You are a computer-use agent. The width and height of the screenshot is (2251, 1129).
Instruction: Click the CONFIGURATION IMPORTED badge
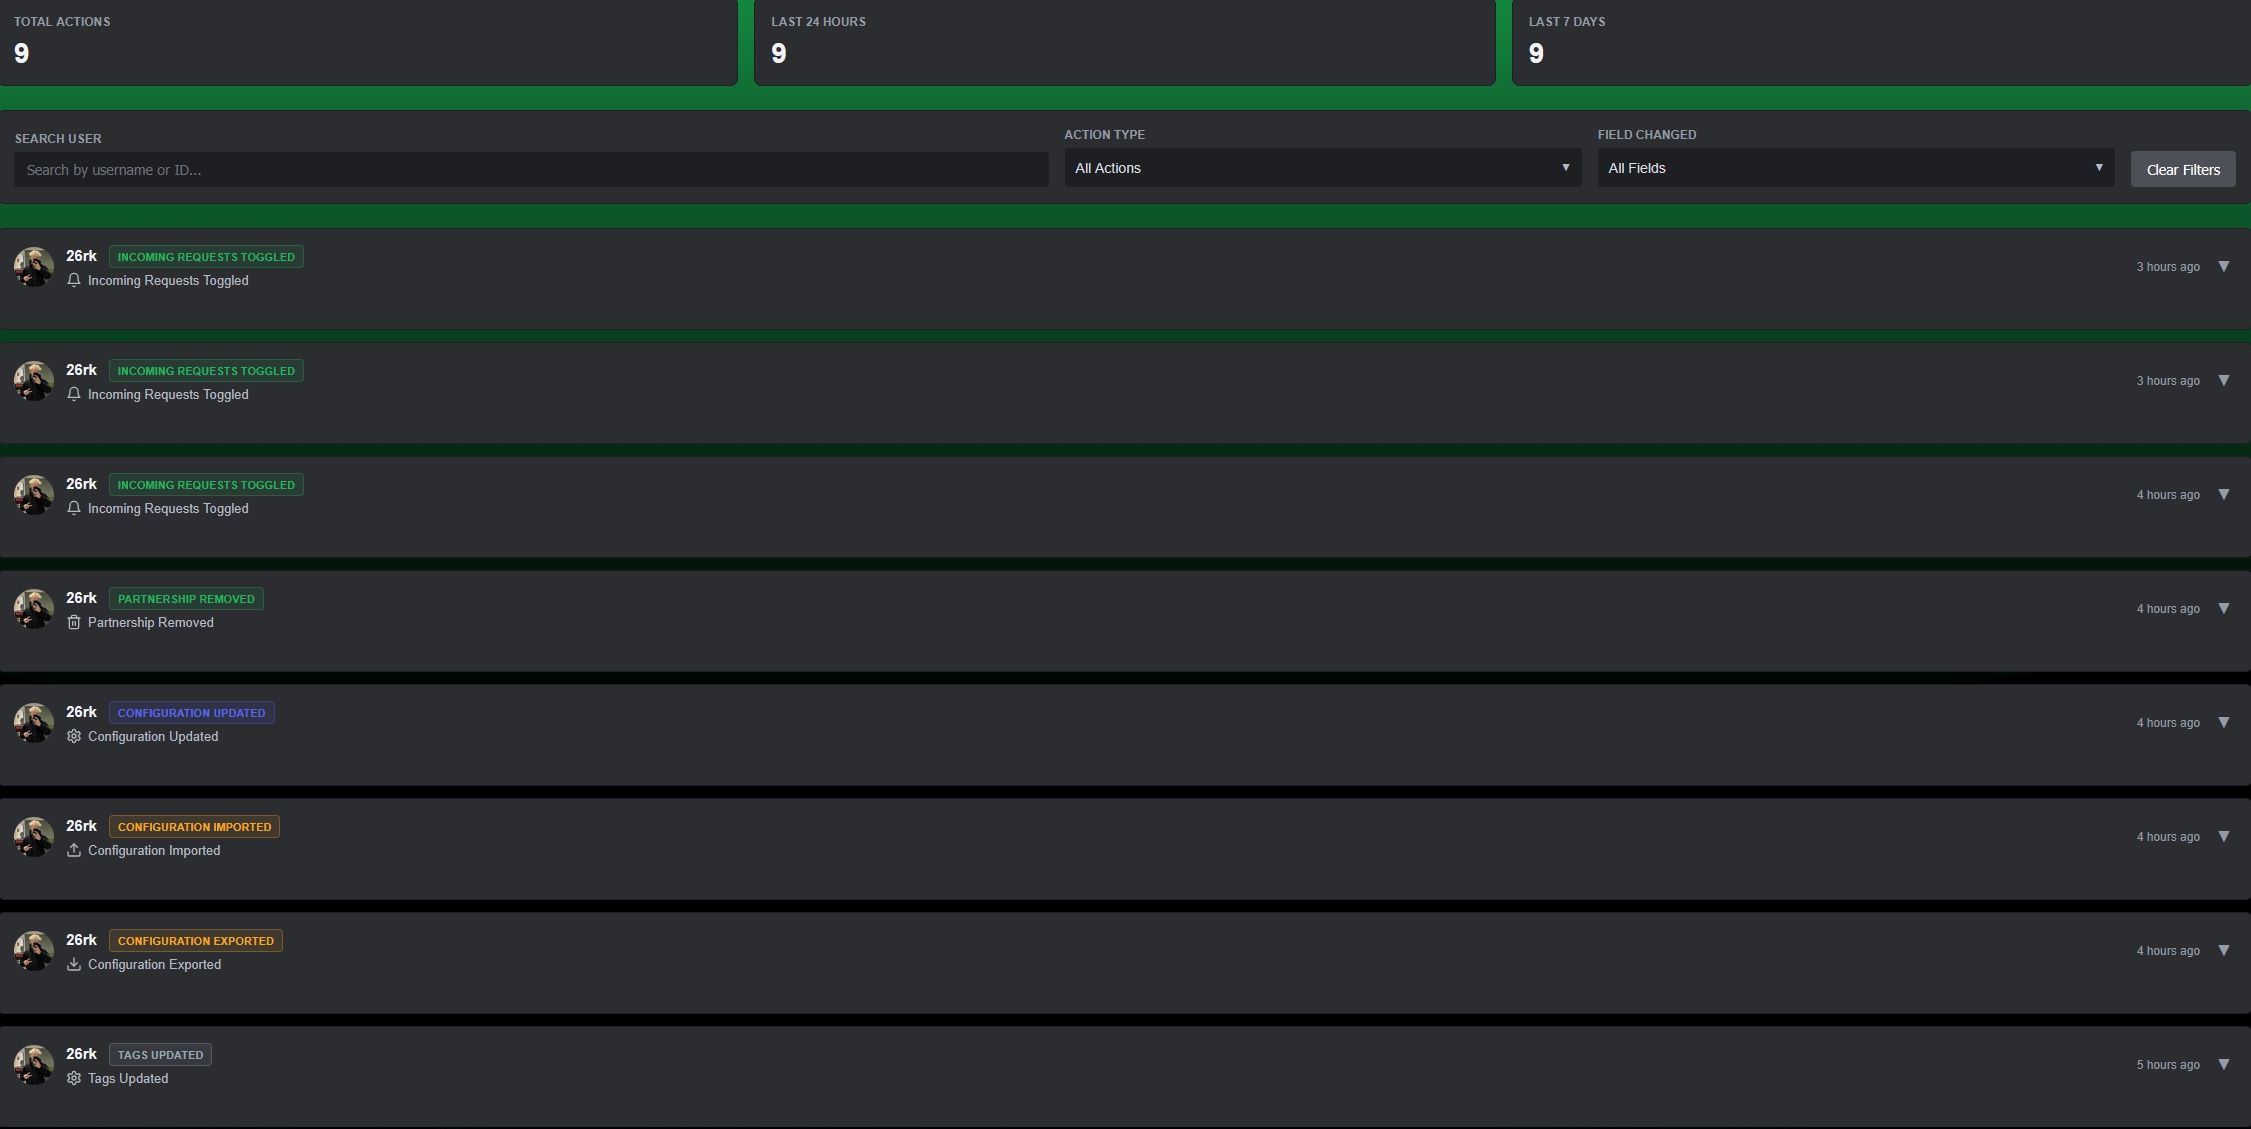pos(194,827)
